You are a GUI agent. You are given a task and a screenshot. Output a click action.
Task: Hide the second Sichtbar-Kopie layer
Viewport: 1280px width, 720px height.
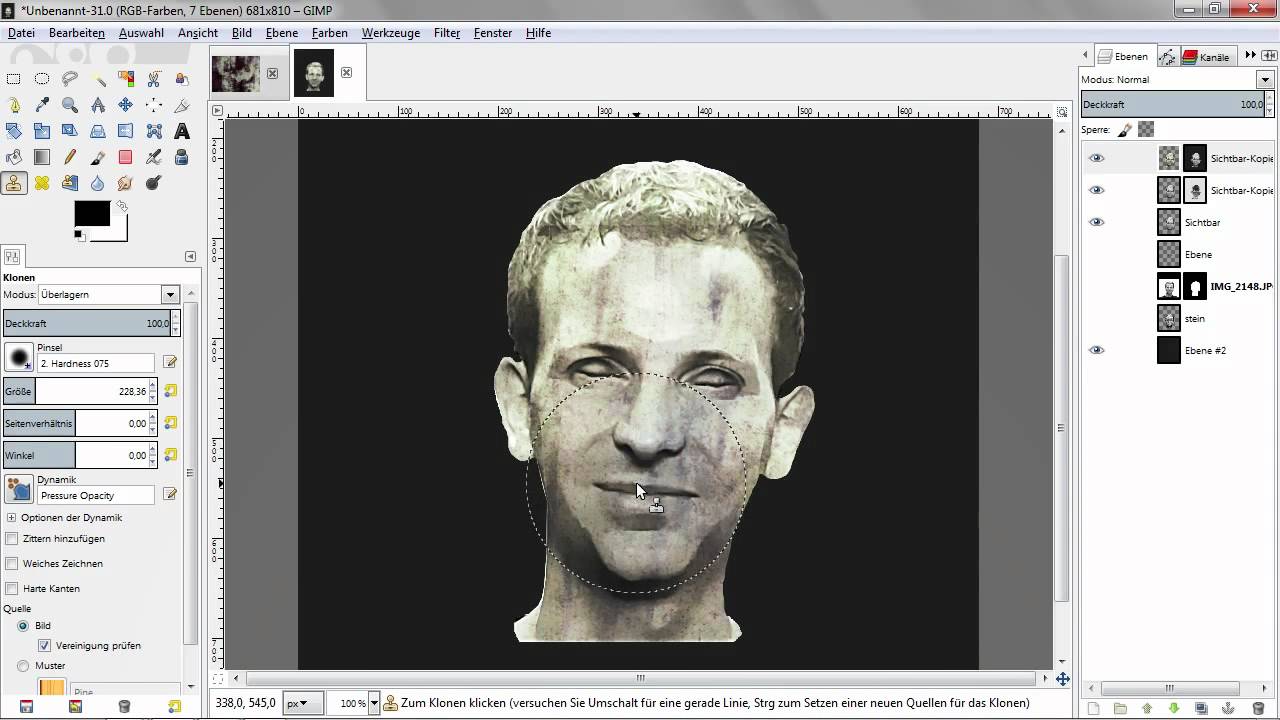[1097, 190]
